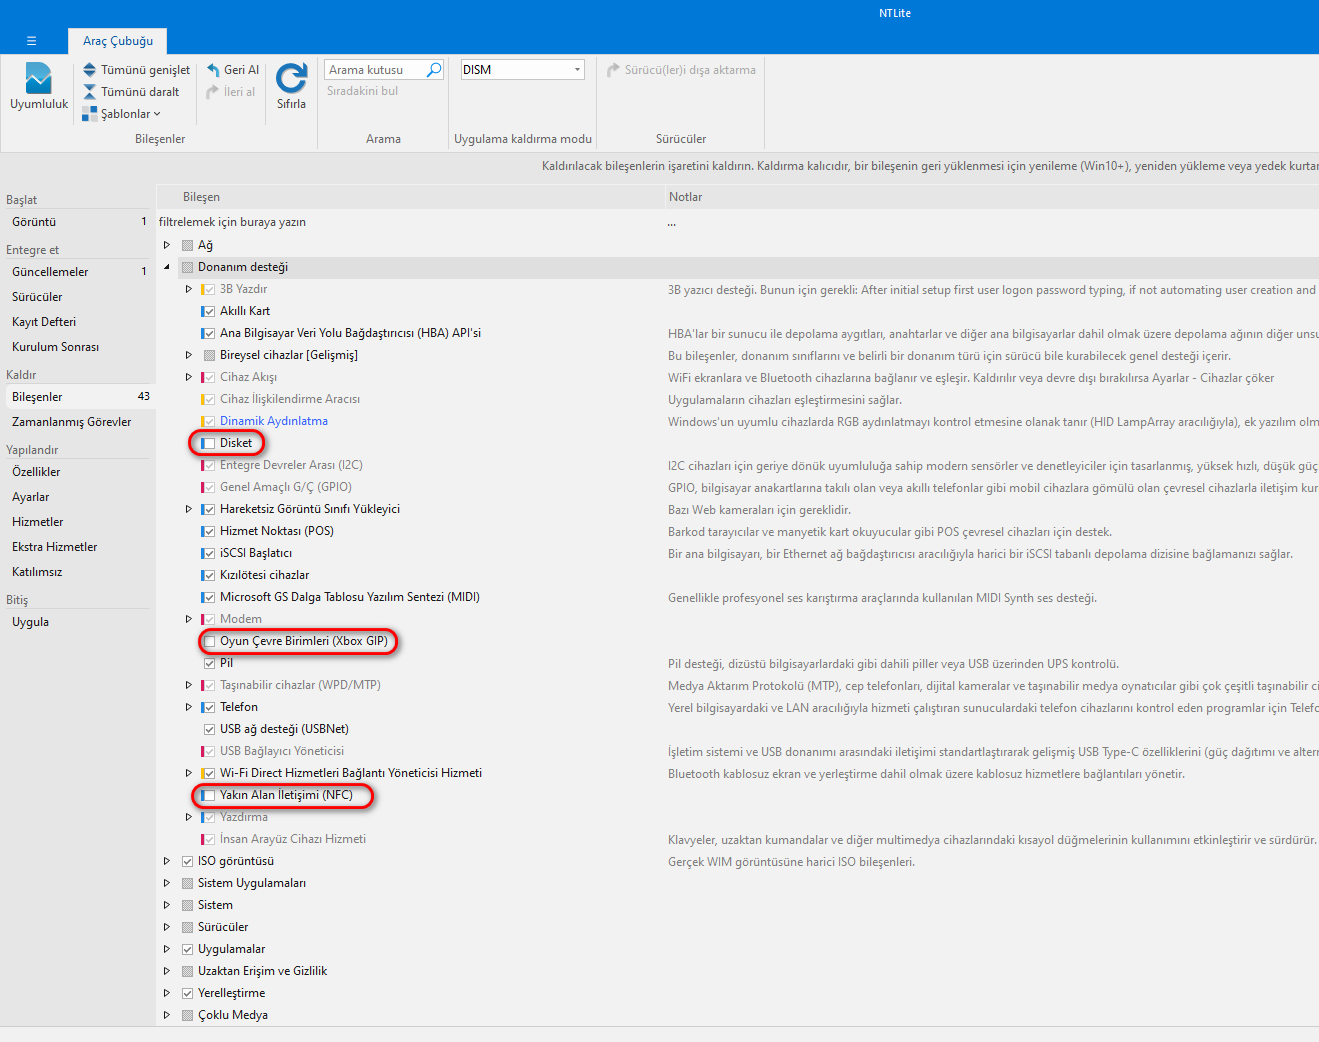Toggle the Uygulamalar checkbox
Viewport: 1319px width, 1042px height.
[x=187, y=949]
